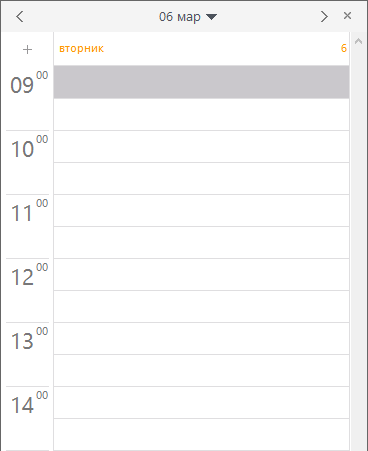
Task: Select the 13:30 half-hour slot
Action: (201, 370)
